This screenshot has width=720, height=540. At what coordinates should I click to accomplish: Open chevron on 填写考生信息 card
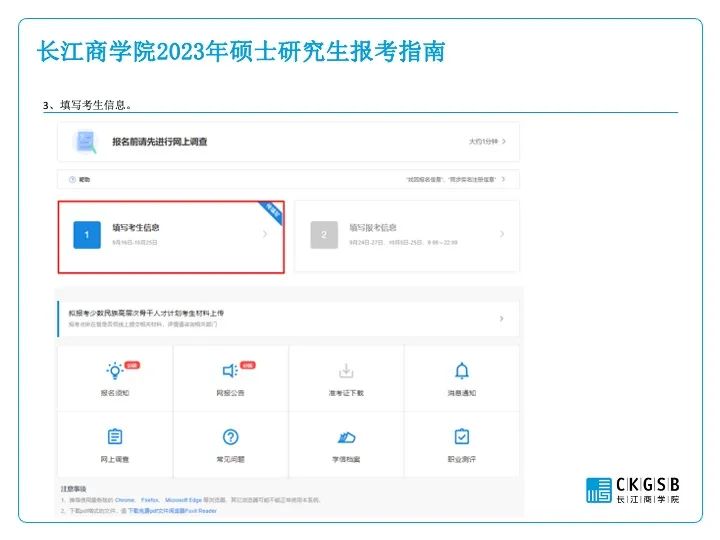(x=265, y=234)
